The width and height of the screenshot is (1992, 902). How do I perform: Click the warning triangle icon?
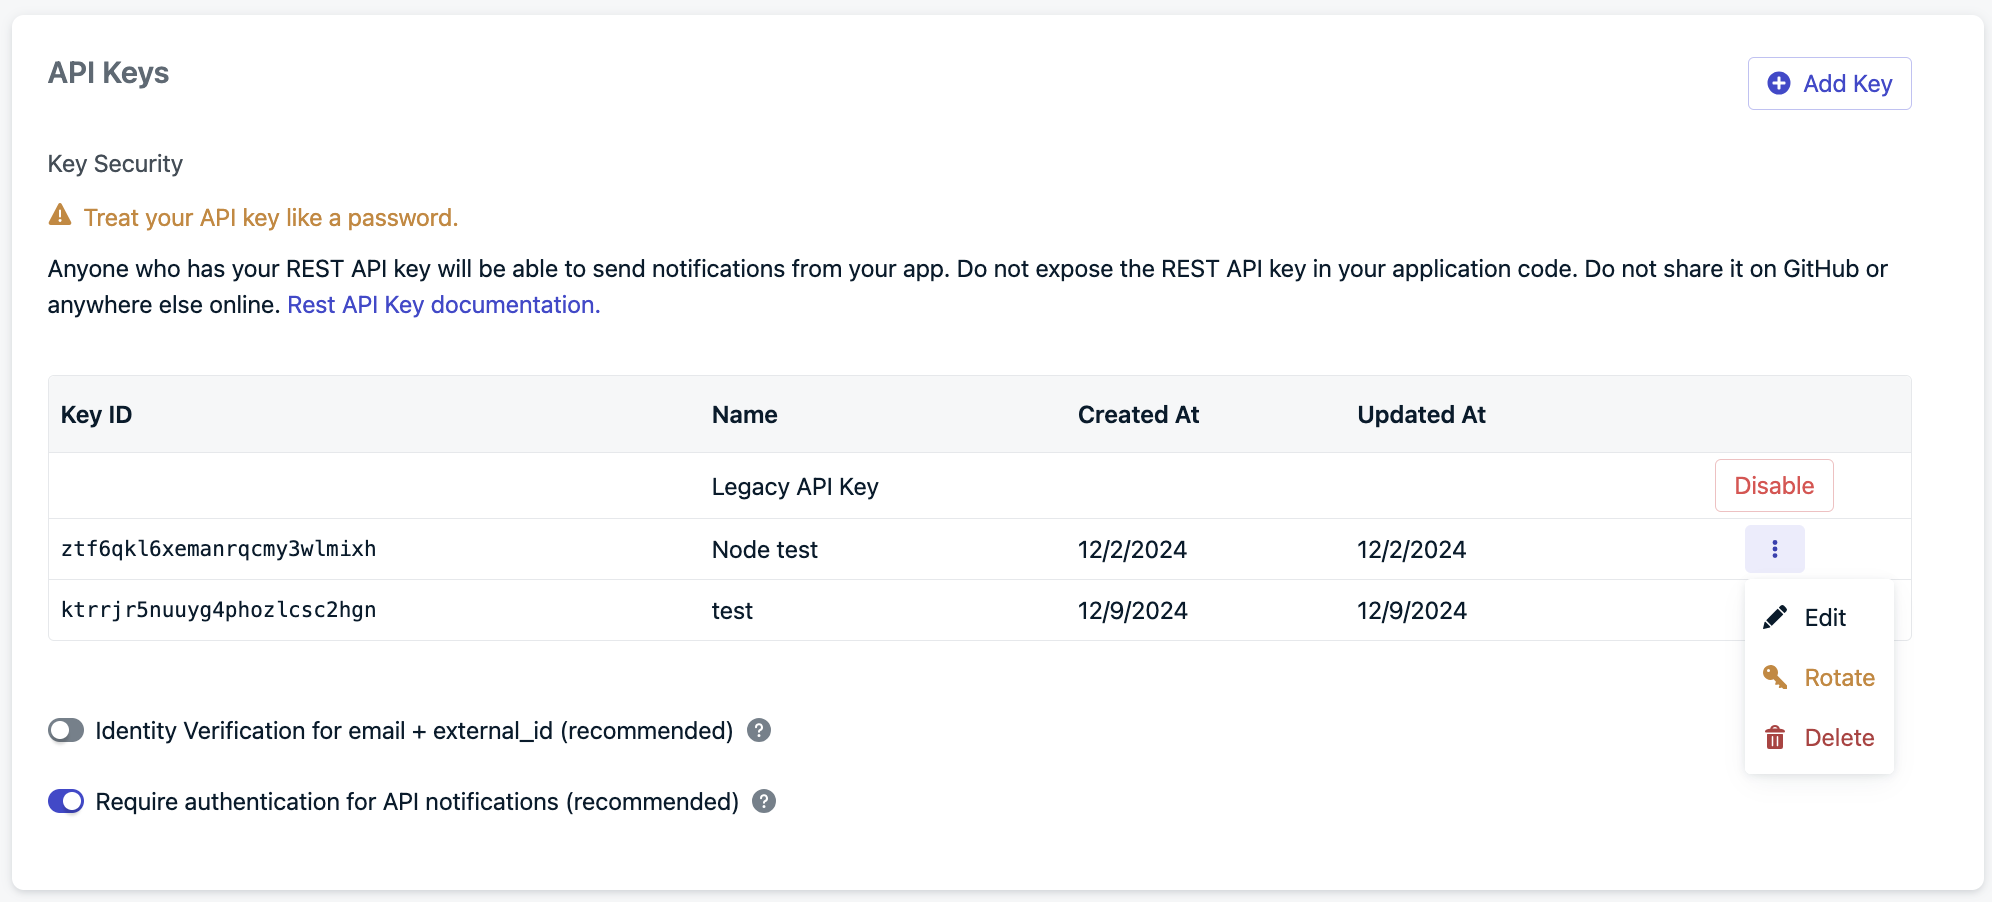[60, 215]
